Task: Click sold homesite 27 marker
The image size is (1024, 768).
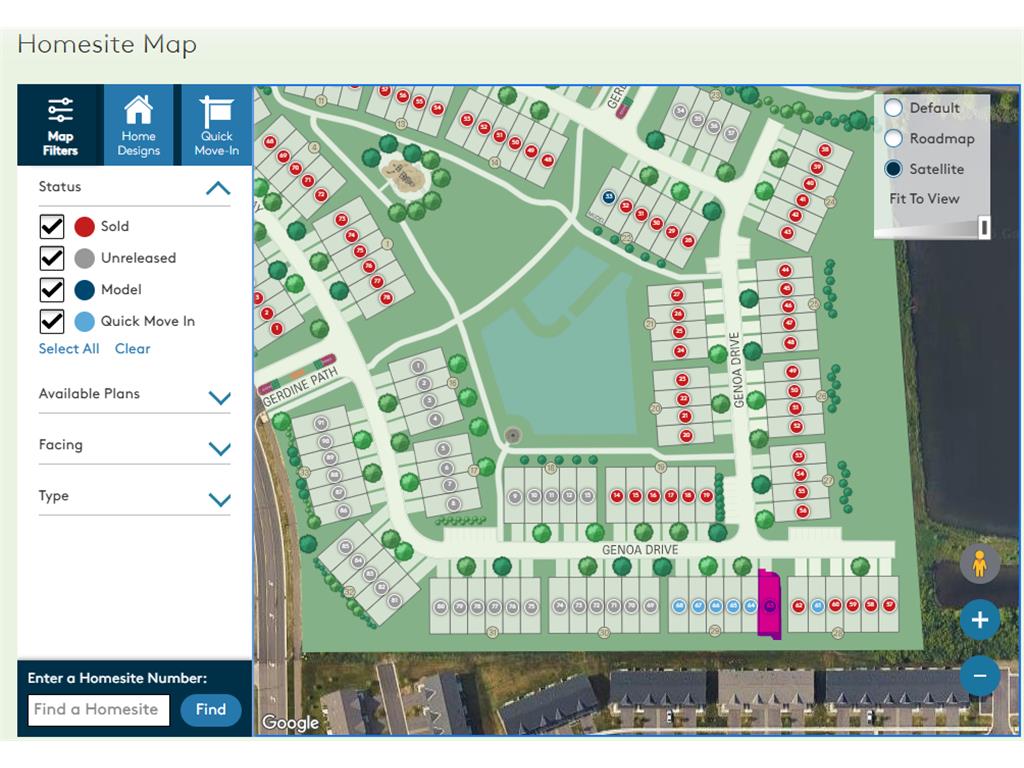Action: 677,295
